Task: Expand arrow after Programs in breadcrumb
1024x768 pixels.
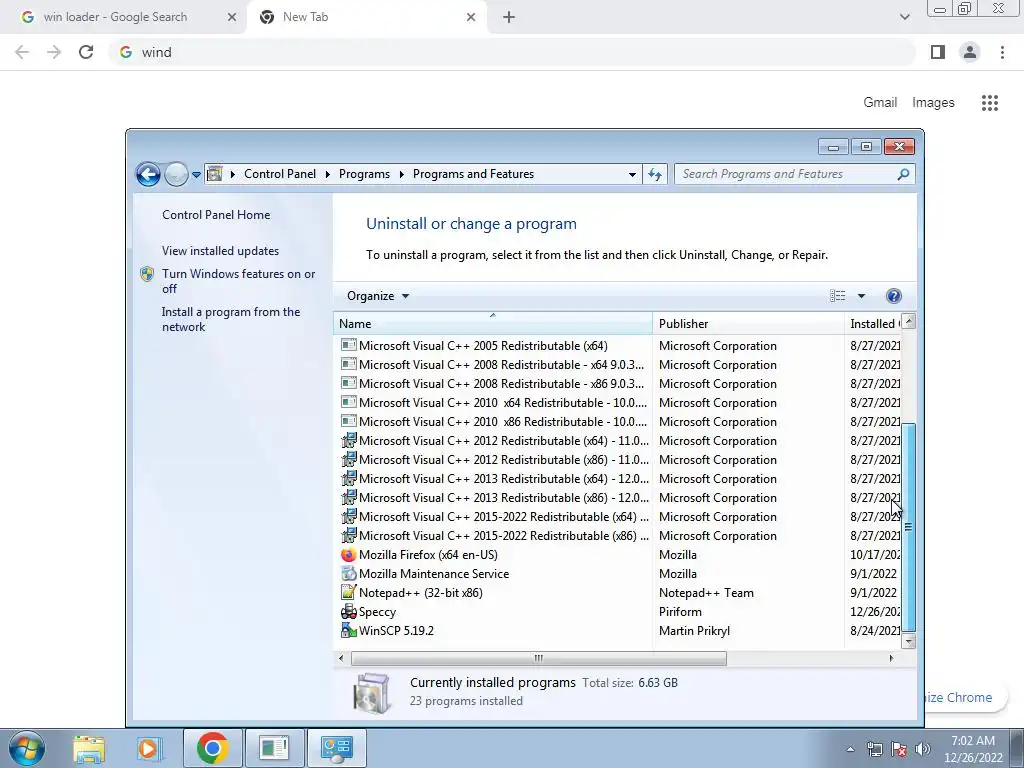Action: [401, 174]
